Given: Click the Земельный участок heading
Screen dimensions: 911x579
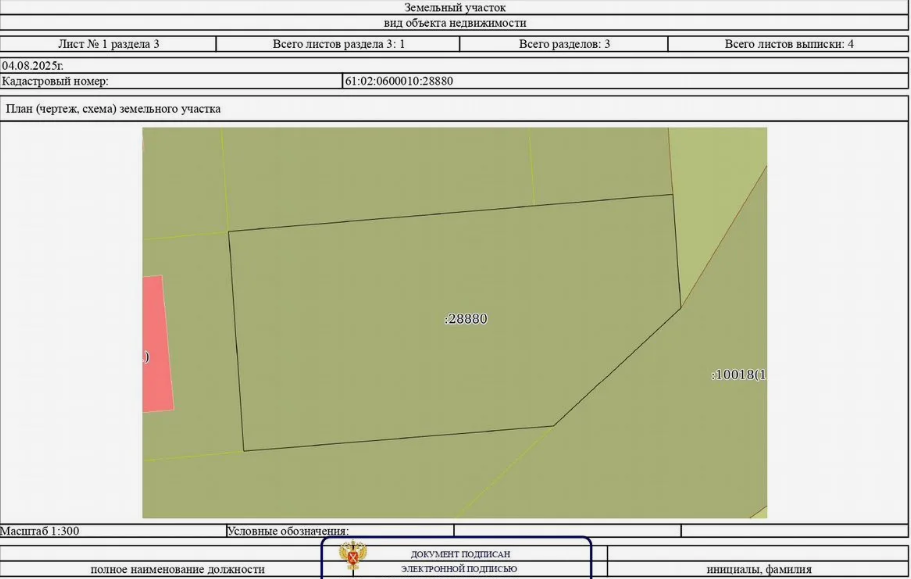Looking at the screenshot, I should (455, 8).
